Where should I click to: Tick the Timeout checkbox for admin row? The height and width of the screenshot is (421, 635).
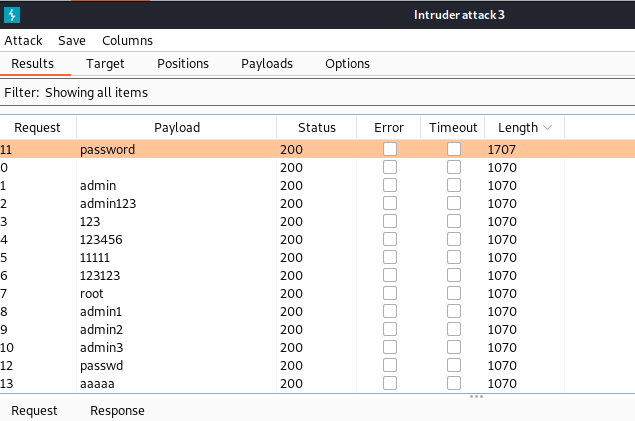click(x=454, y=185)
